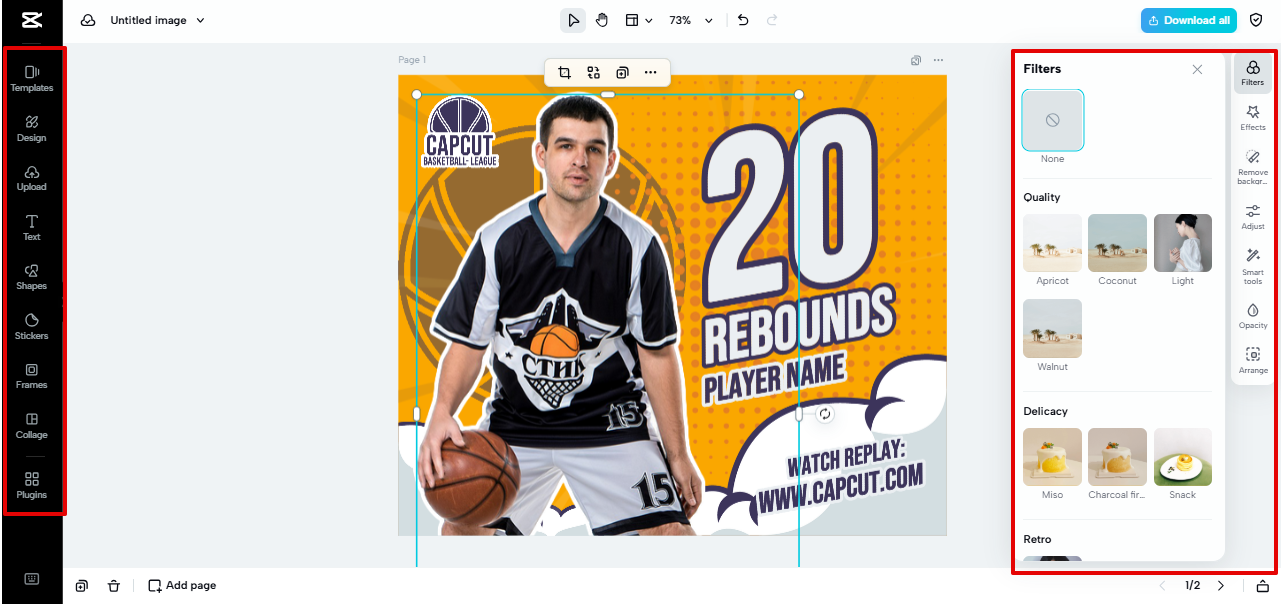1282x604 pixels.
Task: Undo the last action
Action: [742, 19]
